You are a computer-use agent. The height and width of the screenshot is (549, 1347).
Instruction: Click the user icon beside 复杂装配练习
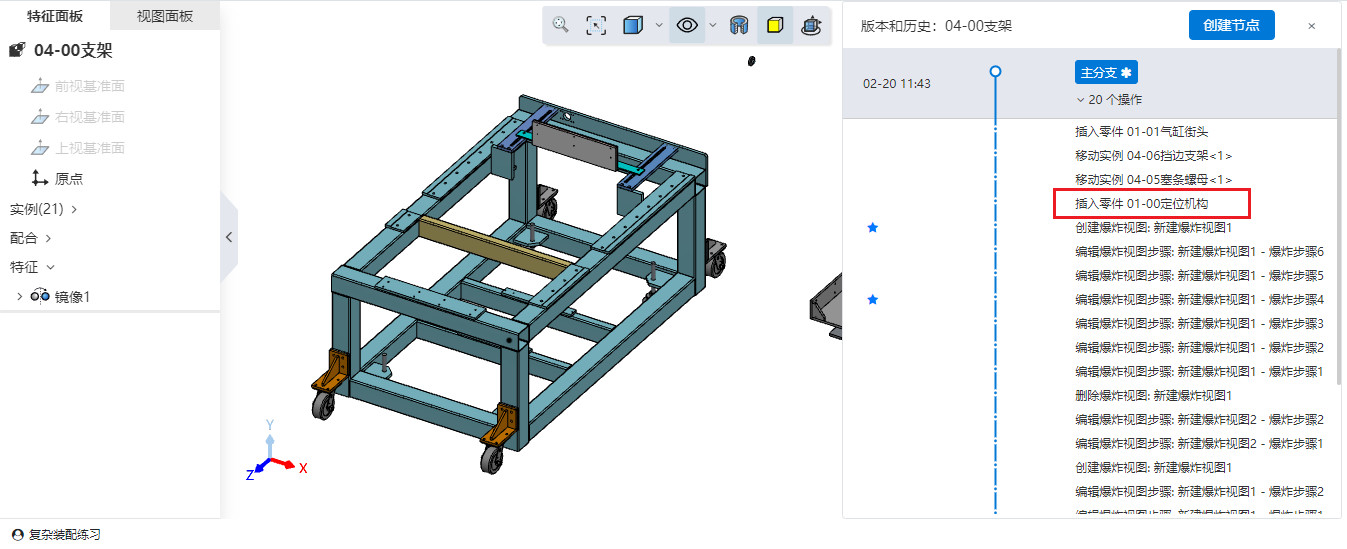pos(17,535)
